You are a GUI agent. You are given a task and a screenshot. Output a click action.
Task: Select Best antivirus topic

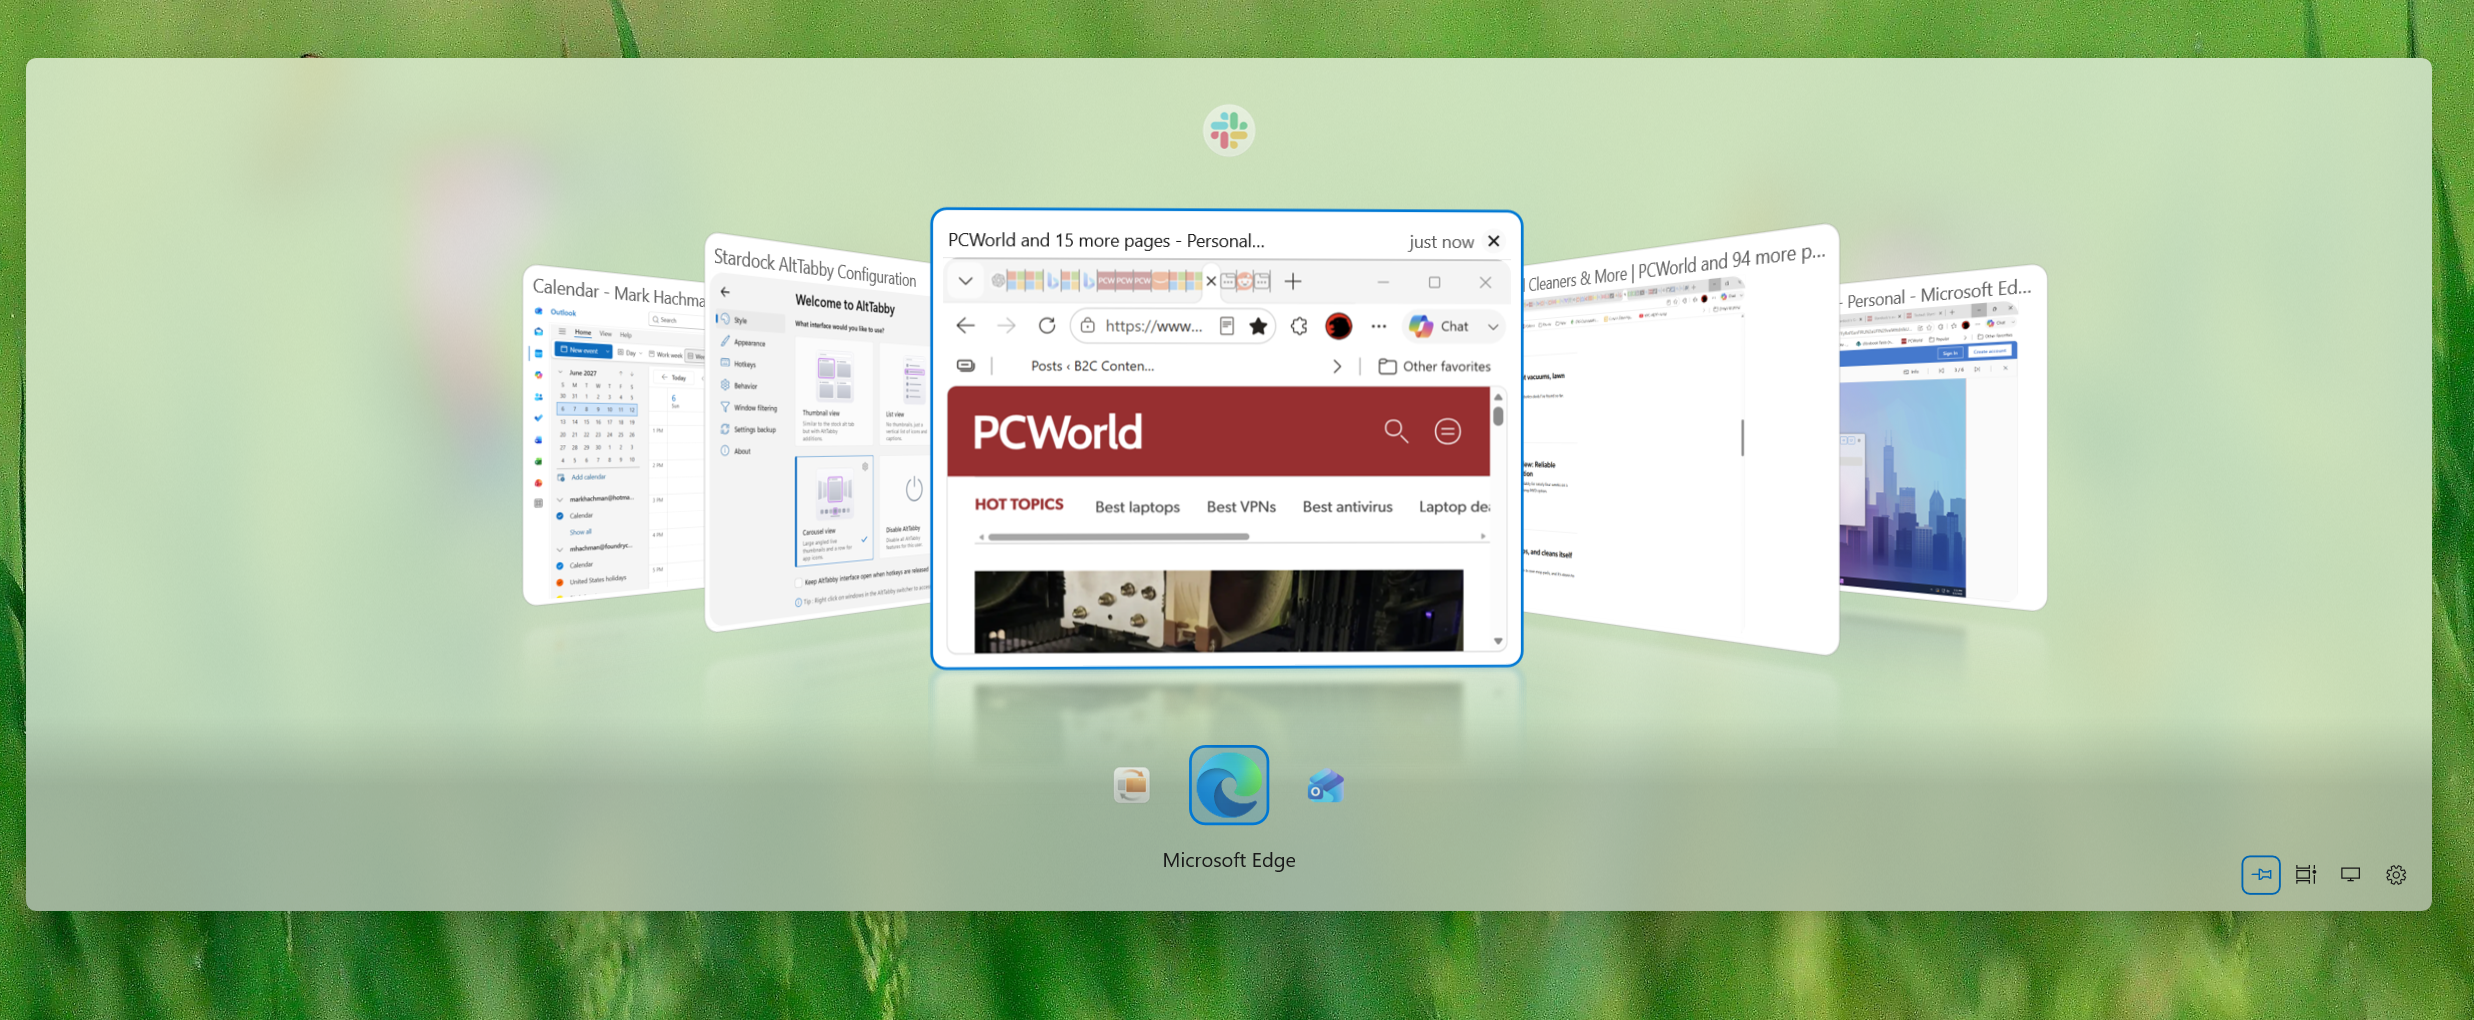1347,507
